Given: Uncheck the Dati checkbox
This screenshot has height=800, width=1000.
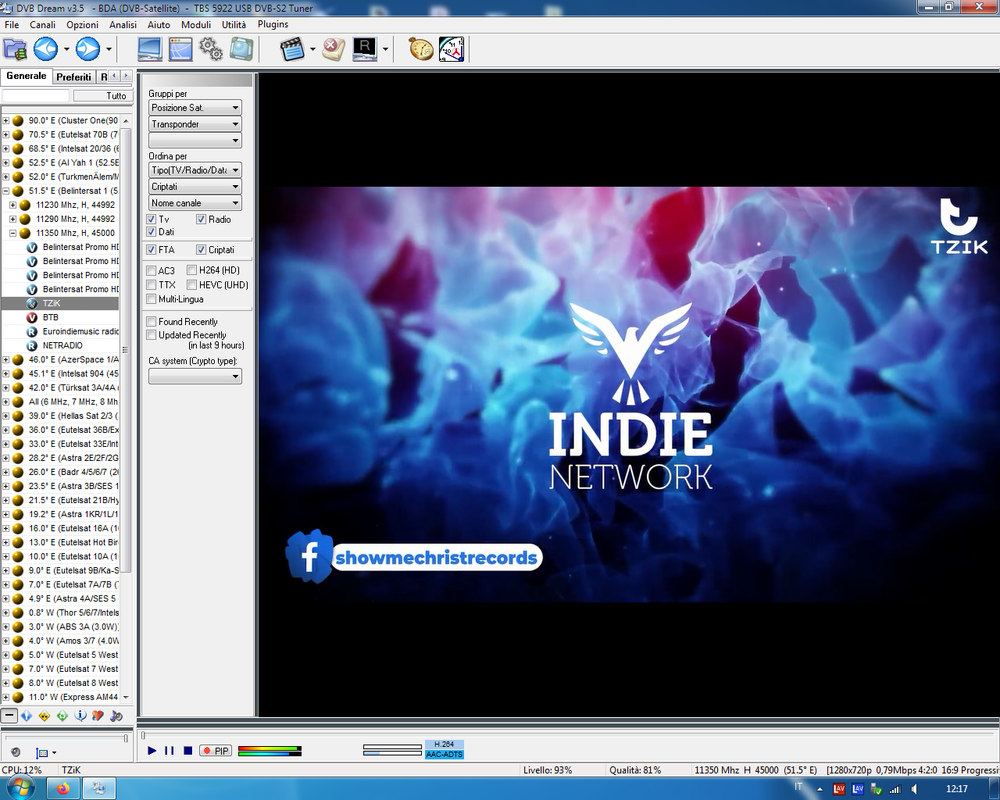Looking at the screenshot, I should point(151,232).
